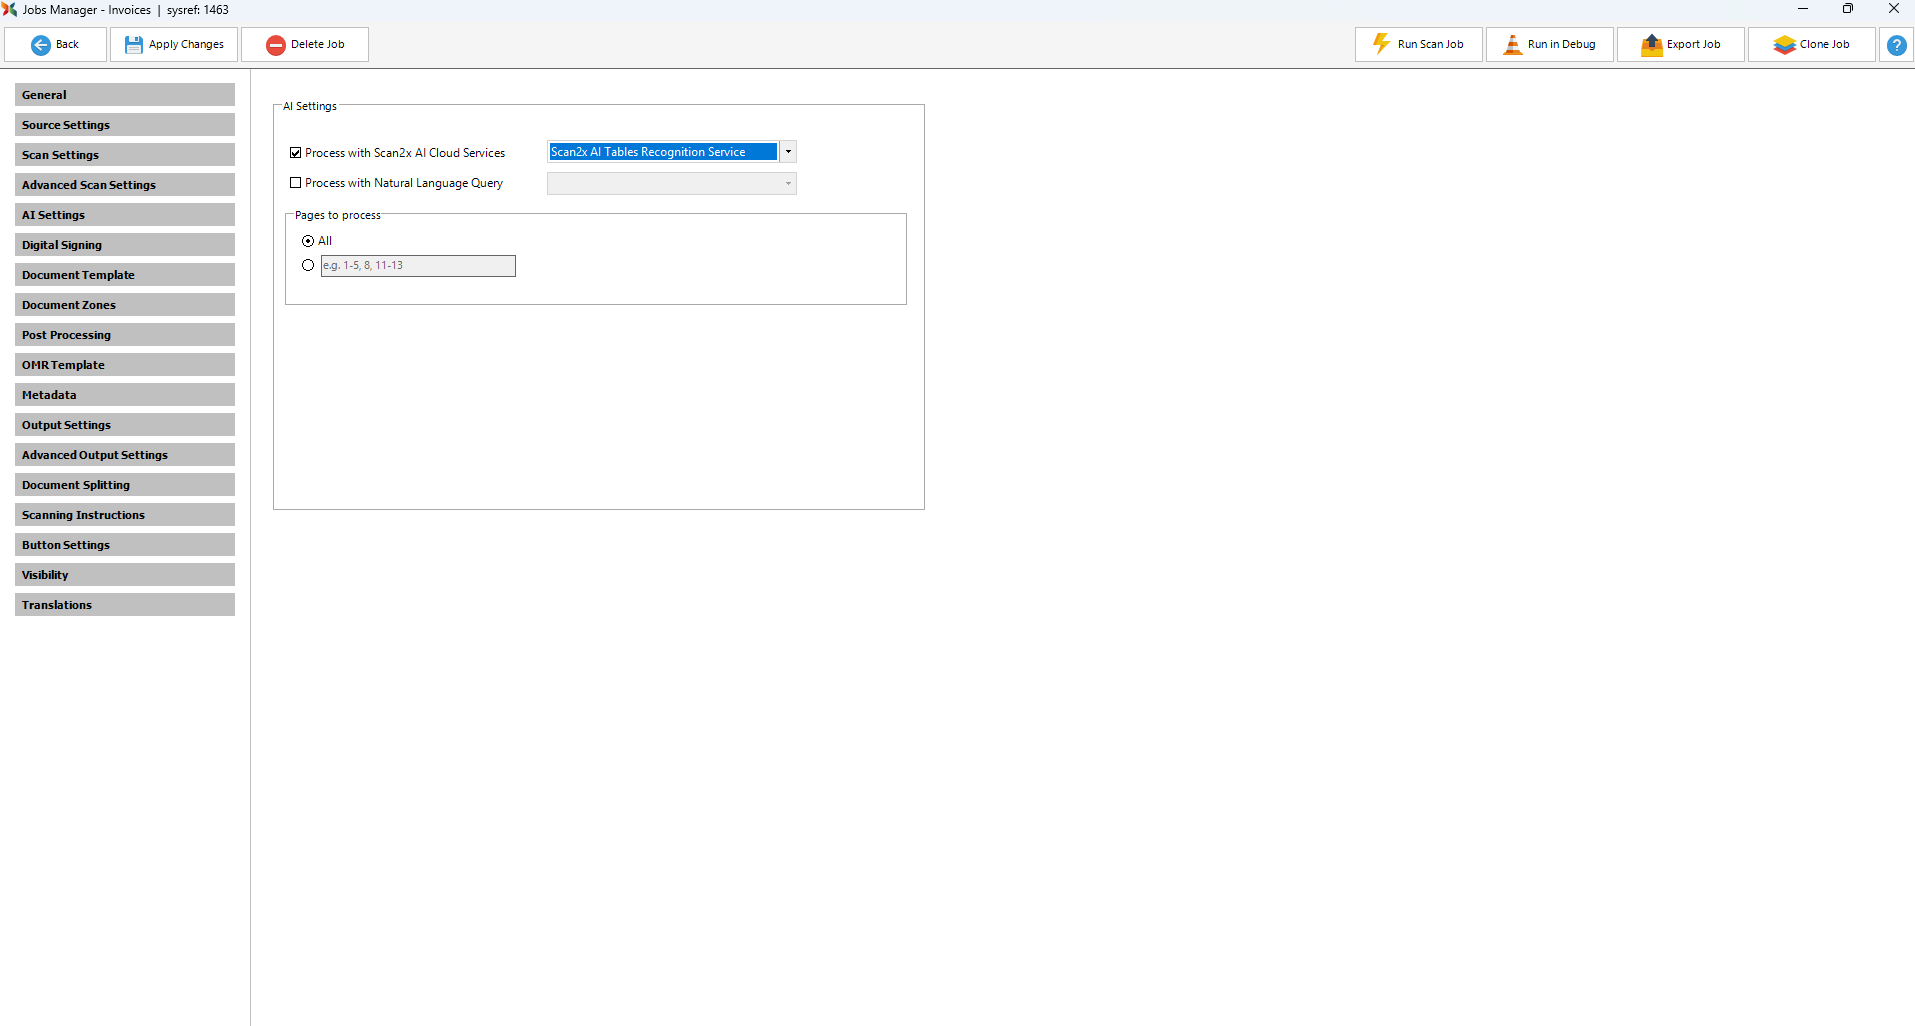Click the Export Job icon
This screenshot has height=1026, width=1915.
click(x=1651, y=45)
